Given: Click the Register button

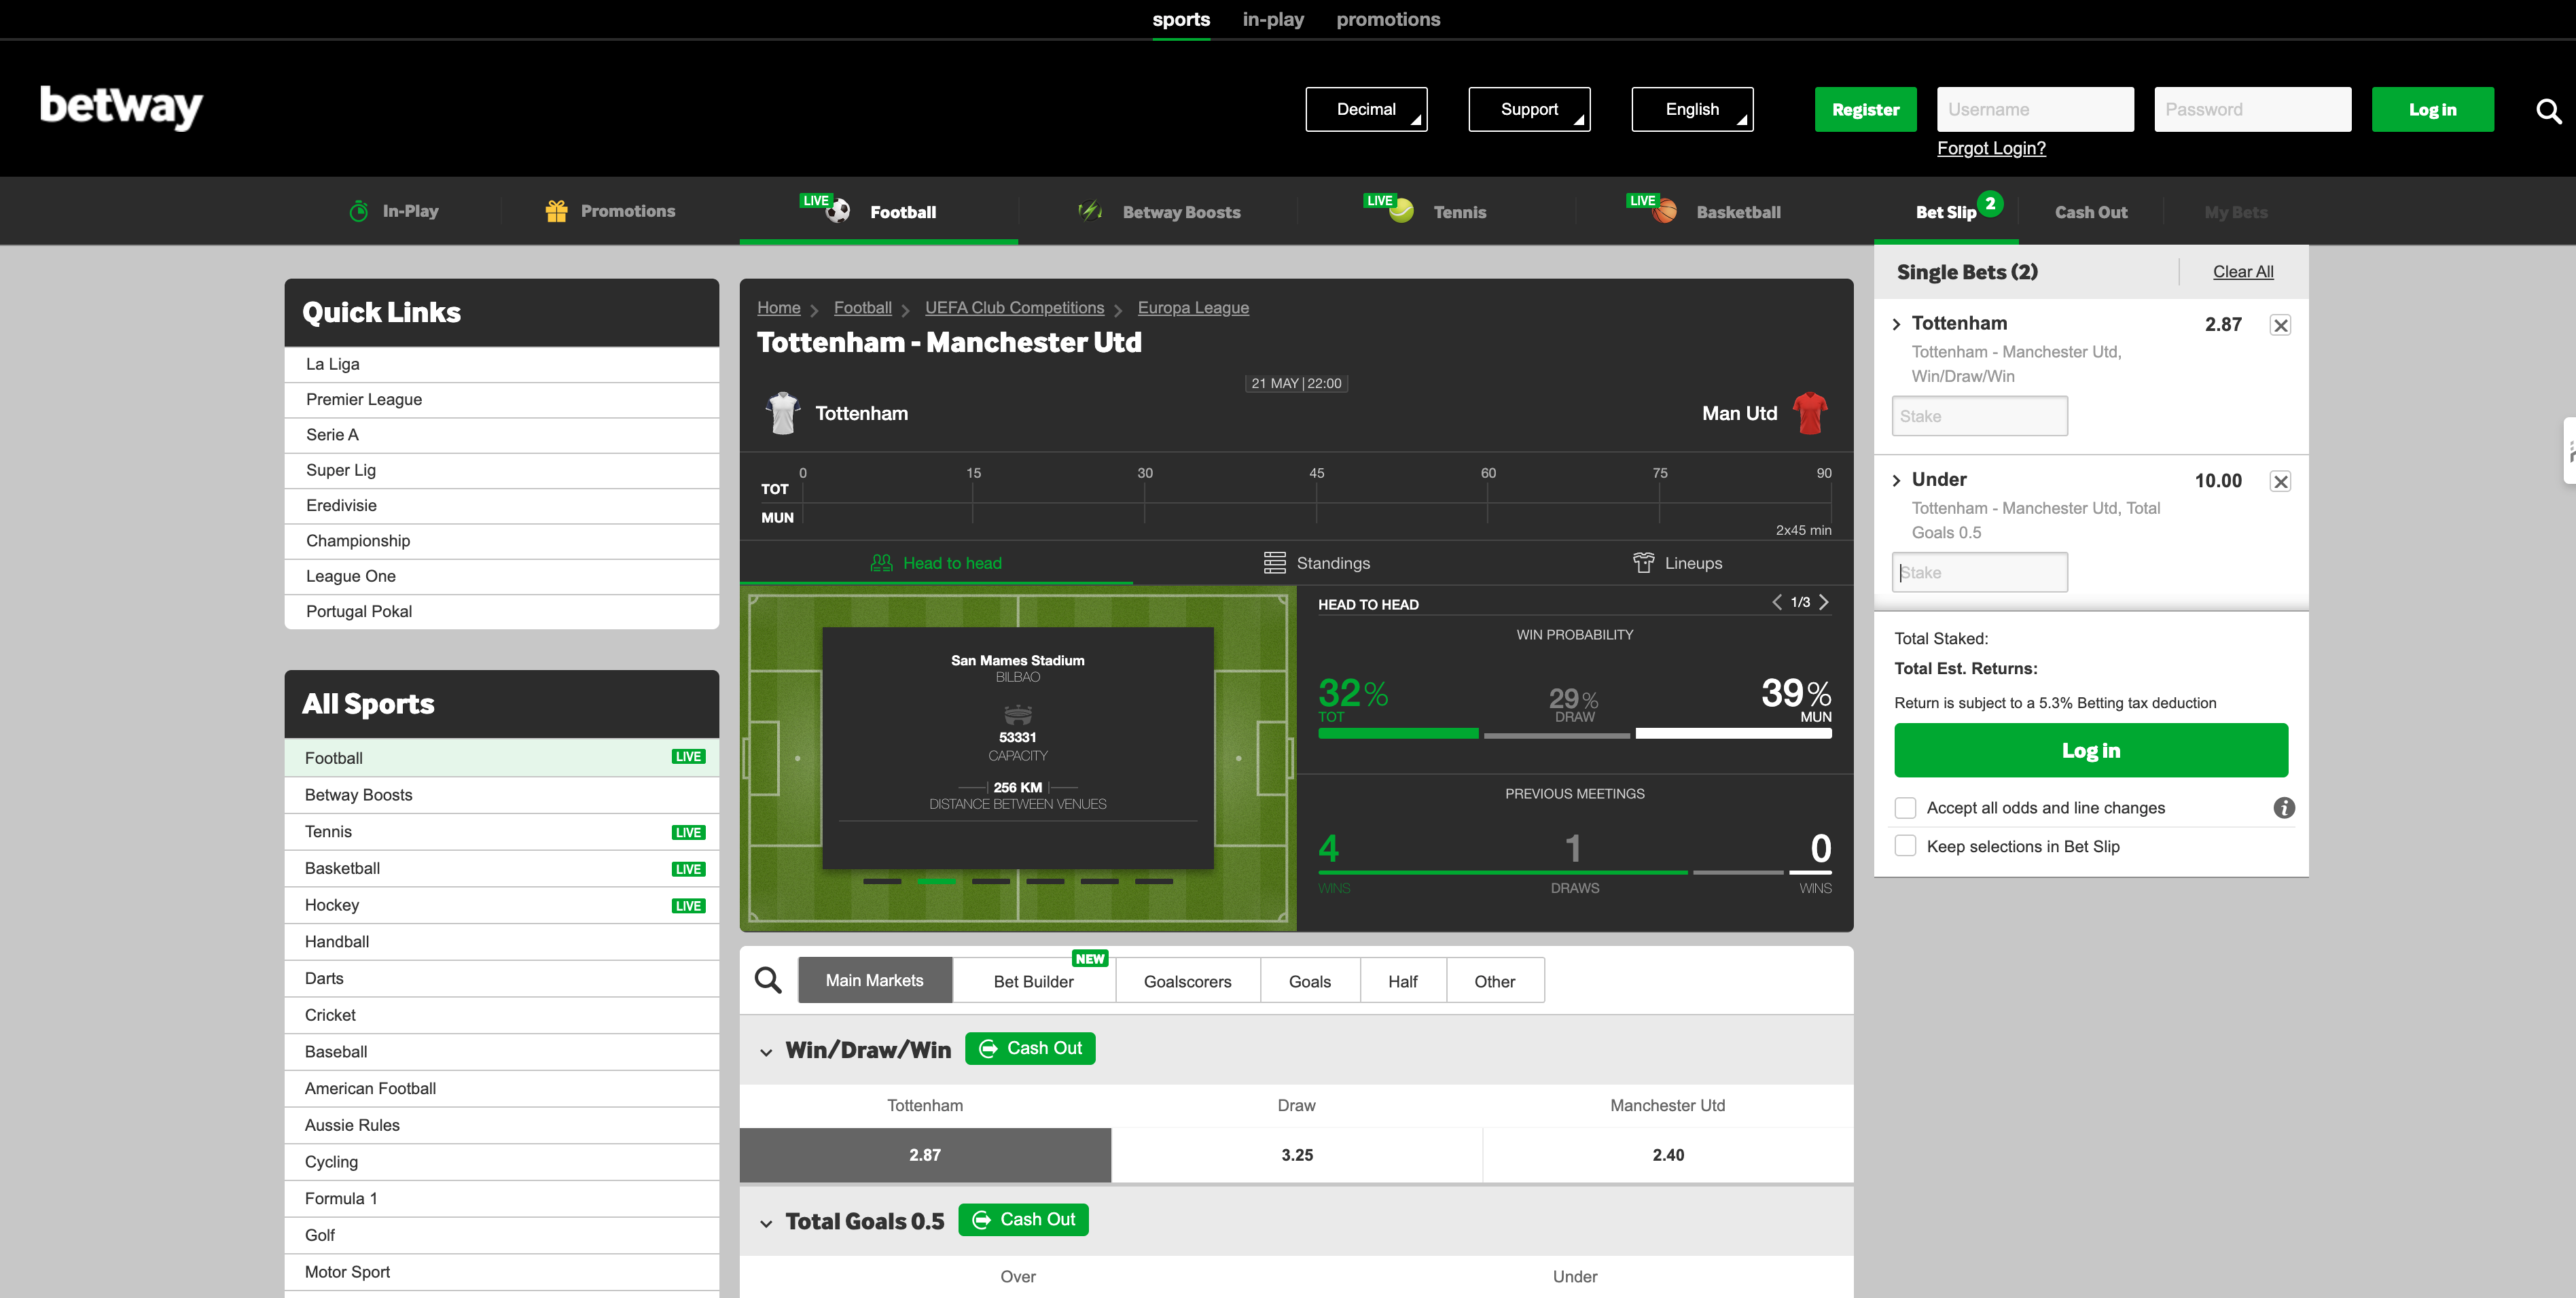Looking at the screenshot, I should pos(1865,109).
